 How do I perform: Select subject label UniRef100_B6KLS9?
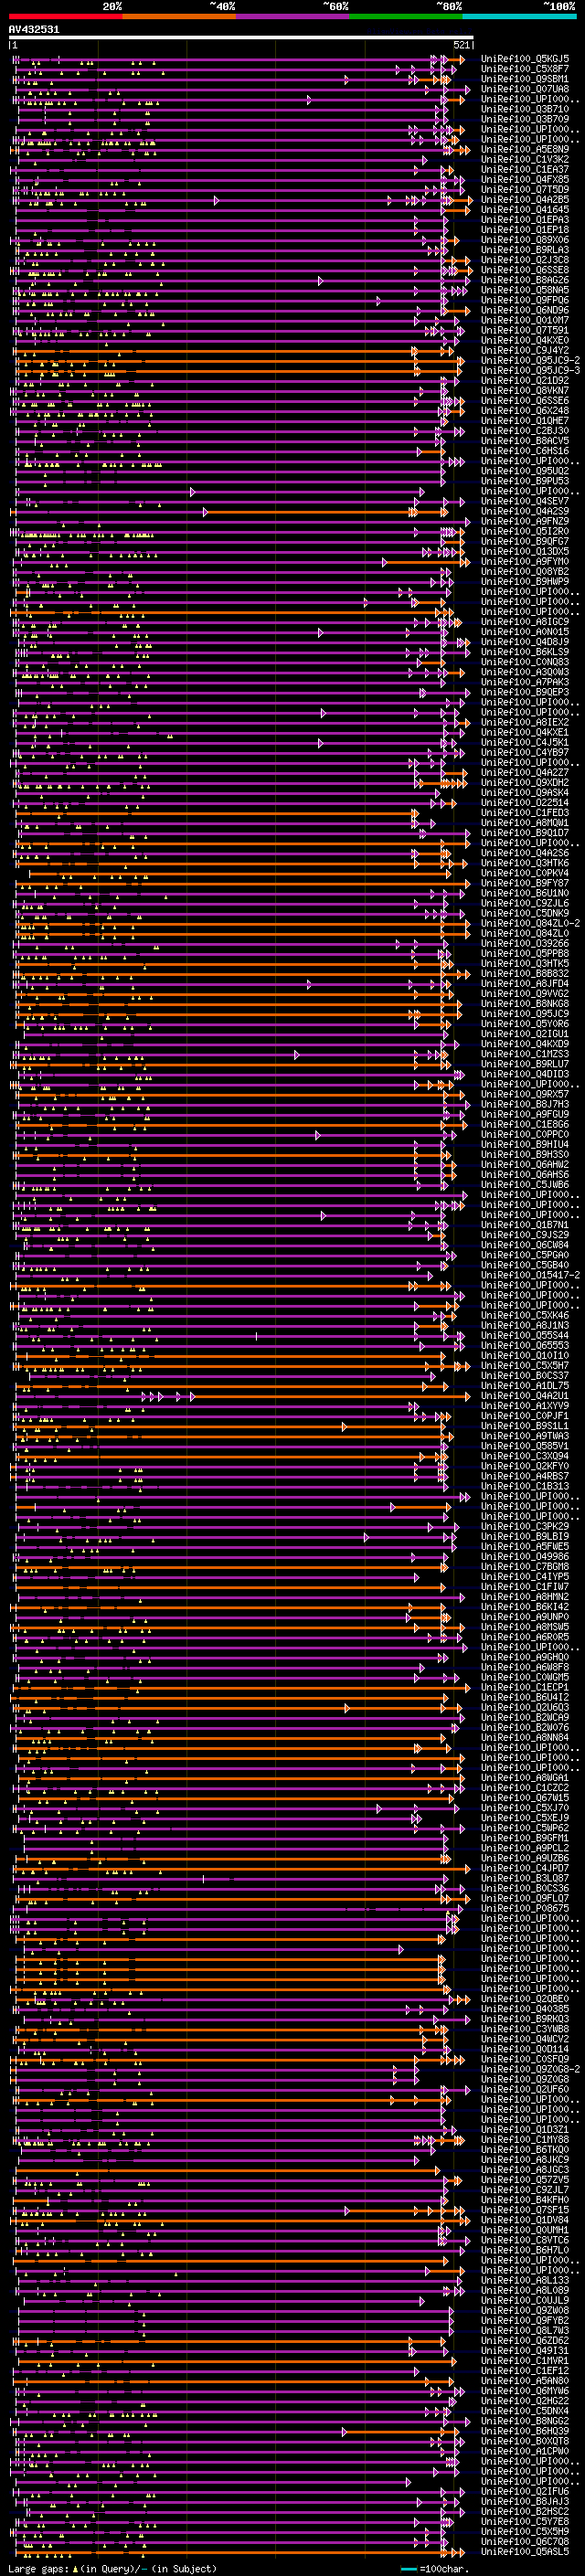pyautogui.click(x=525, y=652)
